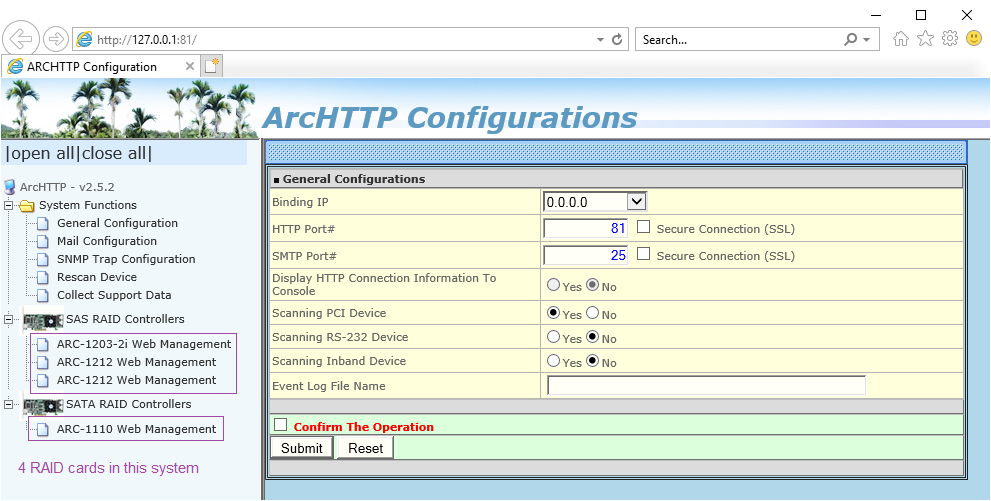This screenshot has width=991, height=501.
Task: Click the SAS RAID Controllers card image
Action: (x=44, y=320)
